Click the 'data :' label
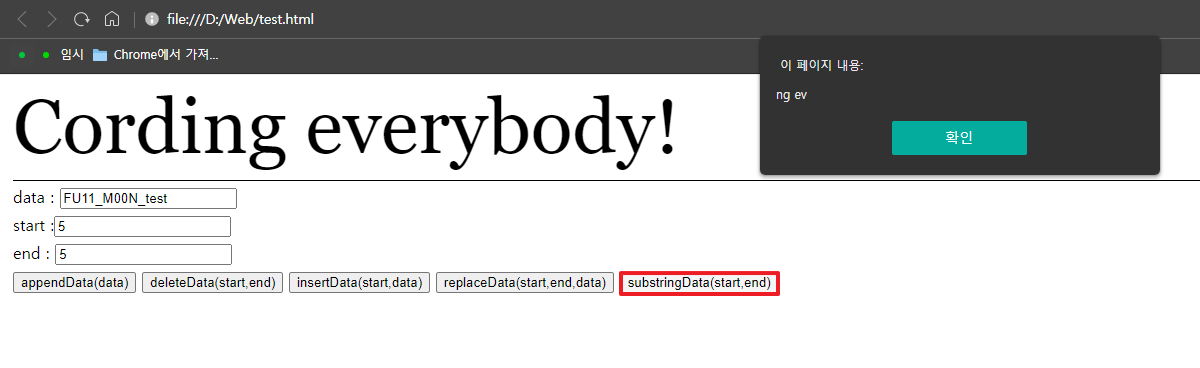This screenshot has width=1200, height=368. tap(34, 198)
